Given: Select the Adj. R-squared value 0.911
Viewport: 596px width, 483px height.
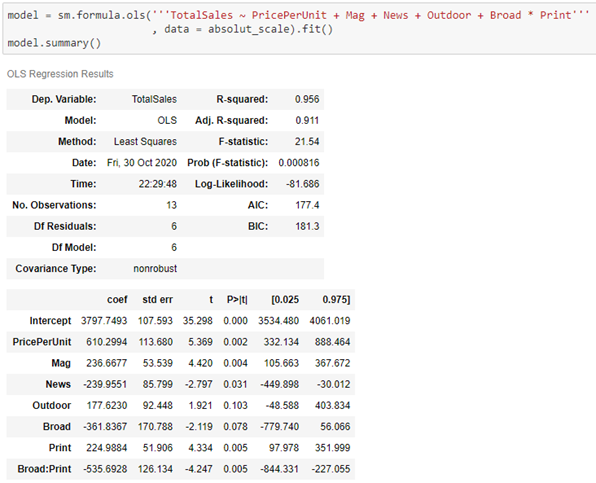Looking at the screenshot, I should tap(307, 120).
